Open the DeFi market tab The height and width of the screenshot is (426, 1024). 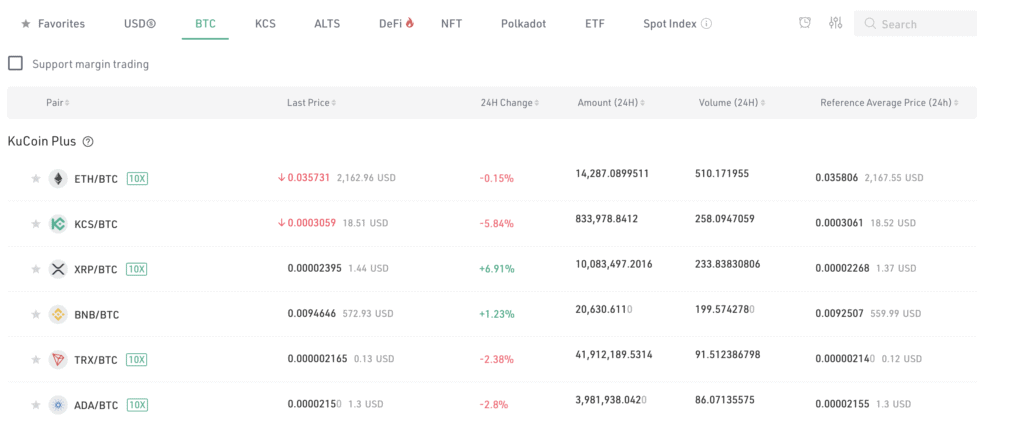pyautogui.click(x=396, y=24)
